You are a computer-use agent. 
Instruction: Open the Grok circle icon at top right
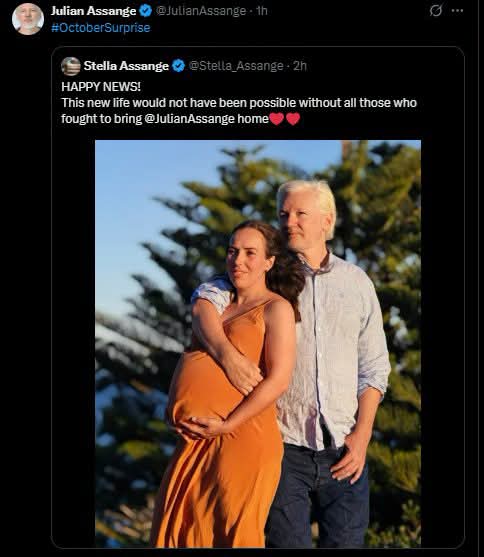point(436,11)
